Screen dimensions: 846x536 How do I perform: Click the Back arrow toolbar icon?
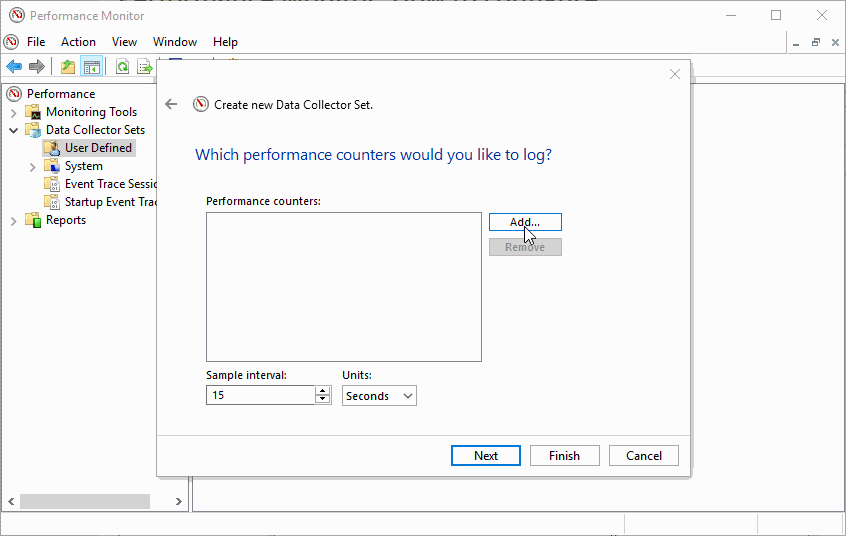[x=14, y=67]
